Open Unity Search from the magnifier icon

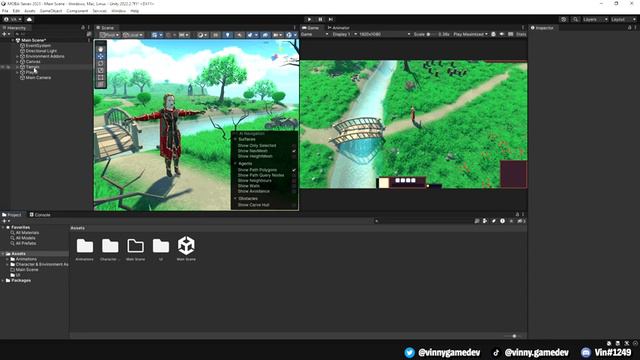click(x=576, y=19)
